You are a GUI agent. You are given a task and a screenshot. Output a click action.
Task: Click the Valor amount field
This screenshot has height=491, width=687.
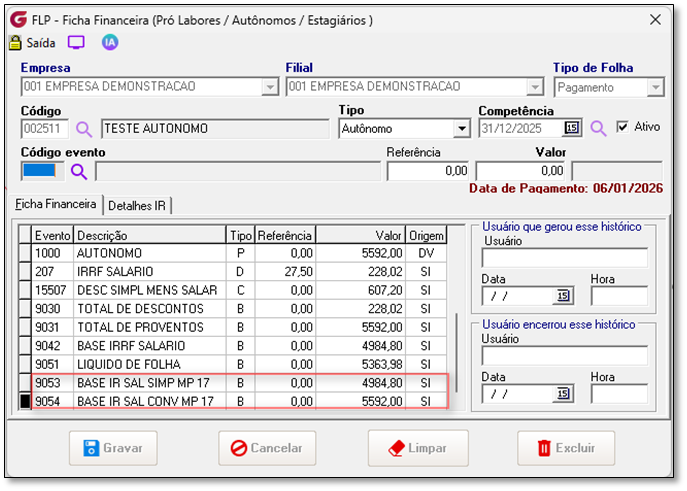(521, 171)
